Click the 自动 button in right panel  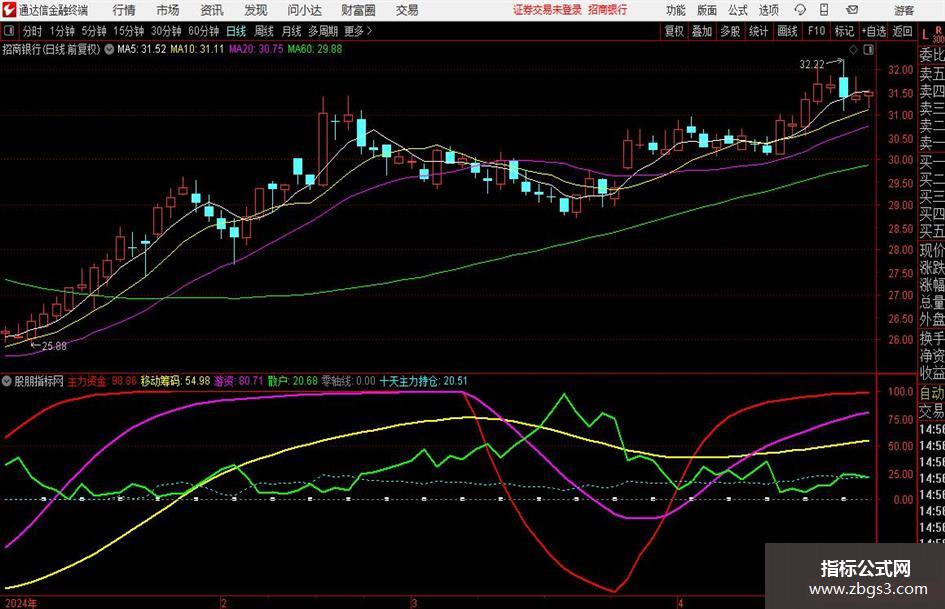(x=932, y=393)
